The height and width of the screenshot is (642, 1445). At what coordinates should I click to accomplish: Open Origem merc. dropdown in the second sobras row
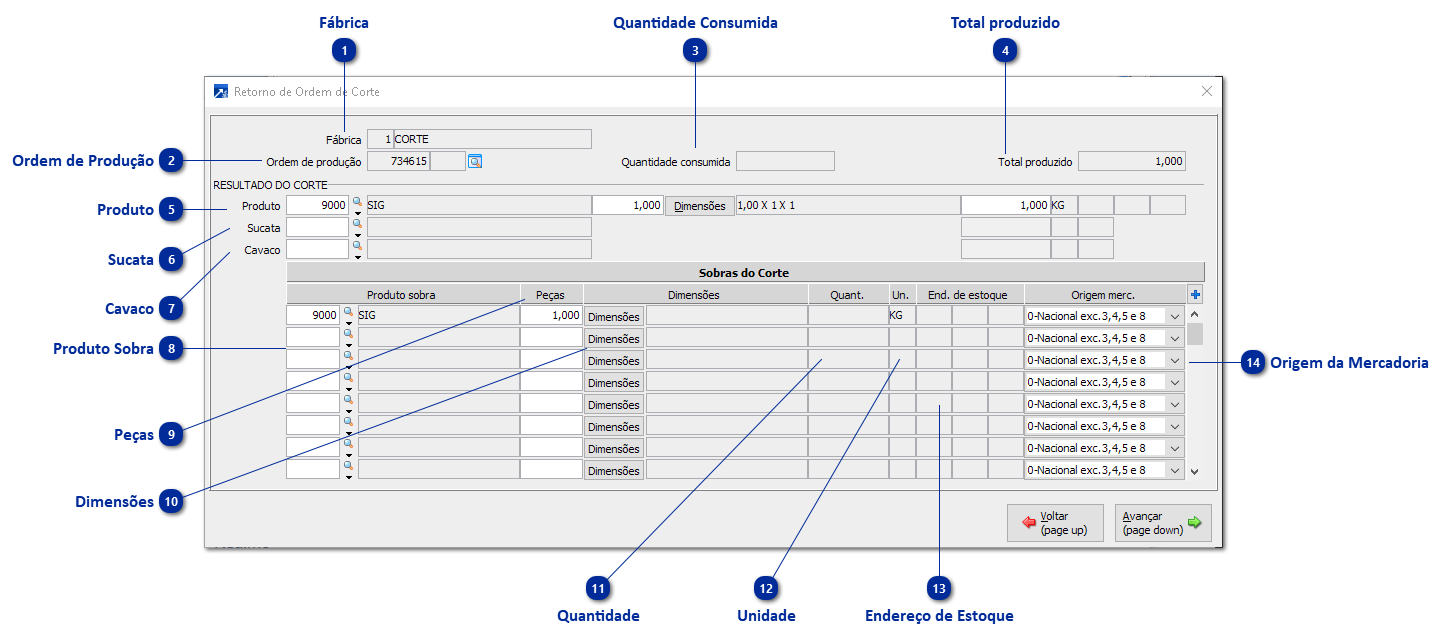tap(1175, 338)
